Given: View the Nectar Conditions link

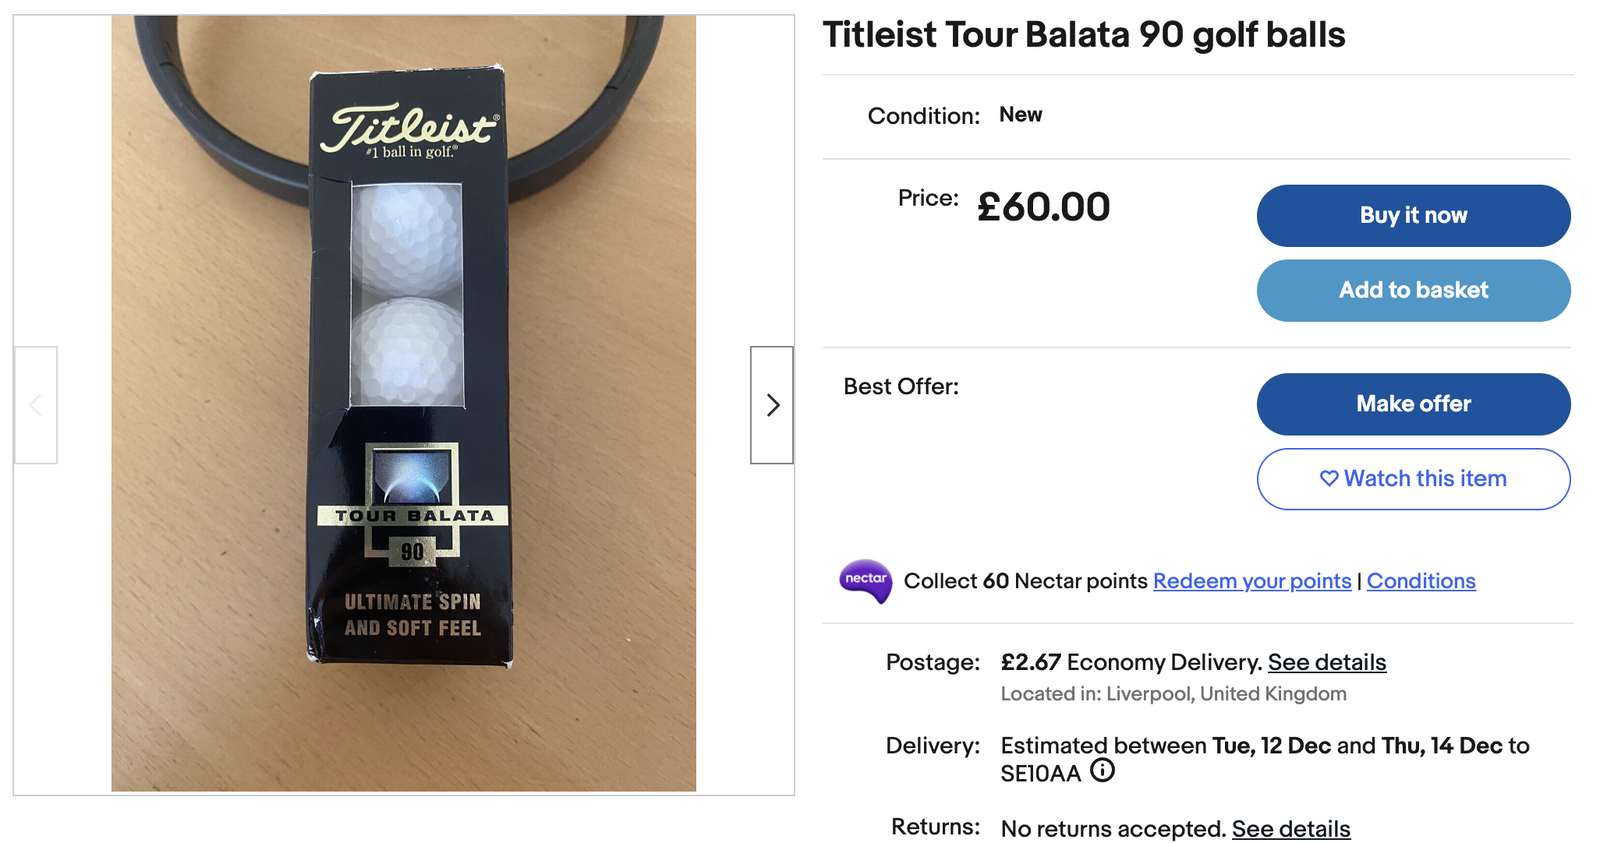Looking at the screenshot, I should pos(1421,581).
